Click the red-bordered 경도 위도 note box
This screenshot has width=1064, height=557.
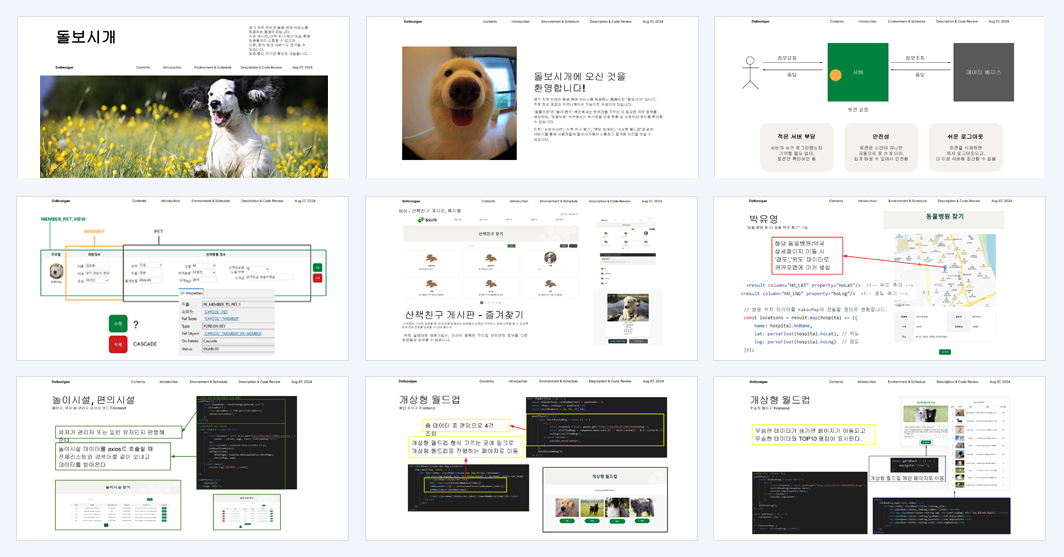coord(808,255)
